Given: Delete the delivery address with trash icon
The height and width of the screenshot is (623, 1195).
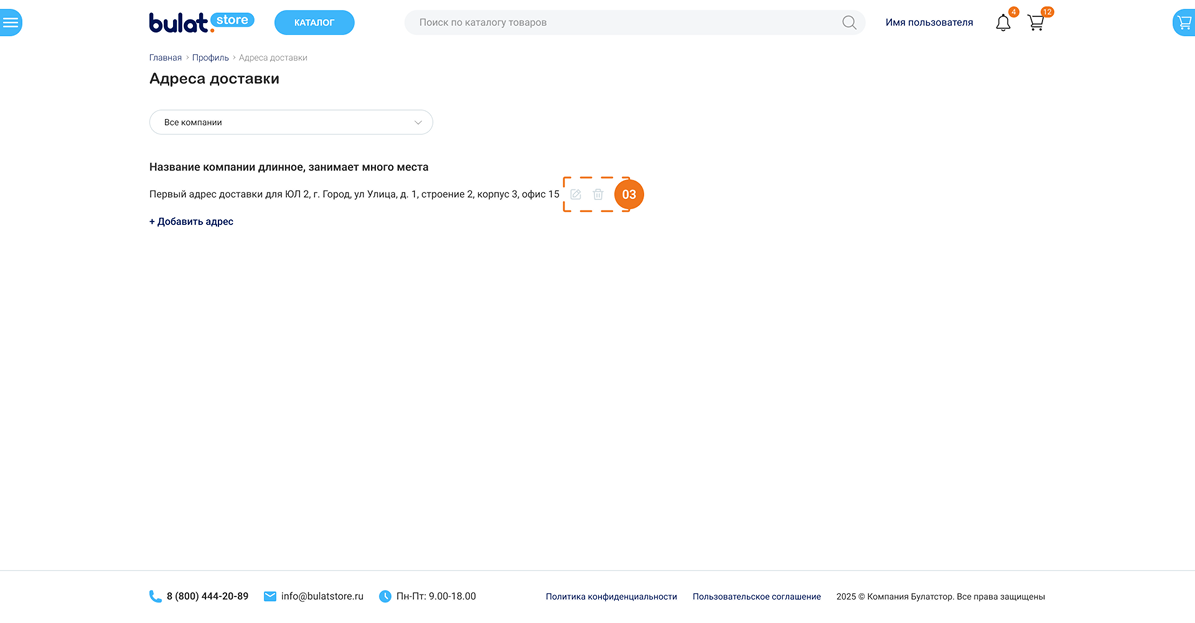Looking at the screenshot, I should coord(598,194).
